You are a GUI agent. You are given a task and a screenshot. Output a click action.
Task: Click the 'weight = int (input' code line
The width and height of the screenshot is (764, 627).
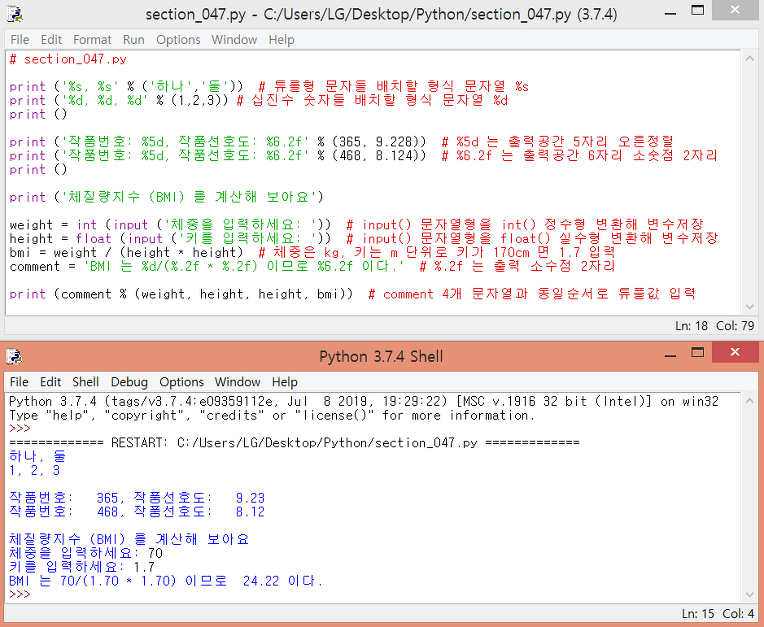(x=357, y=225)
